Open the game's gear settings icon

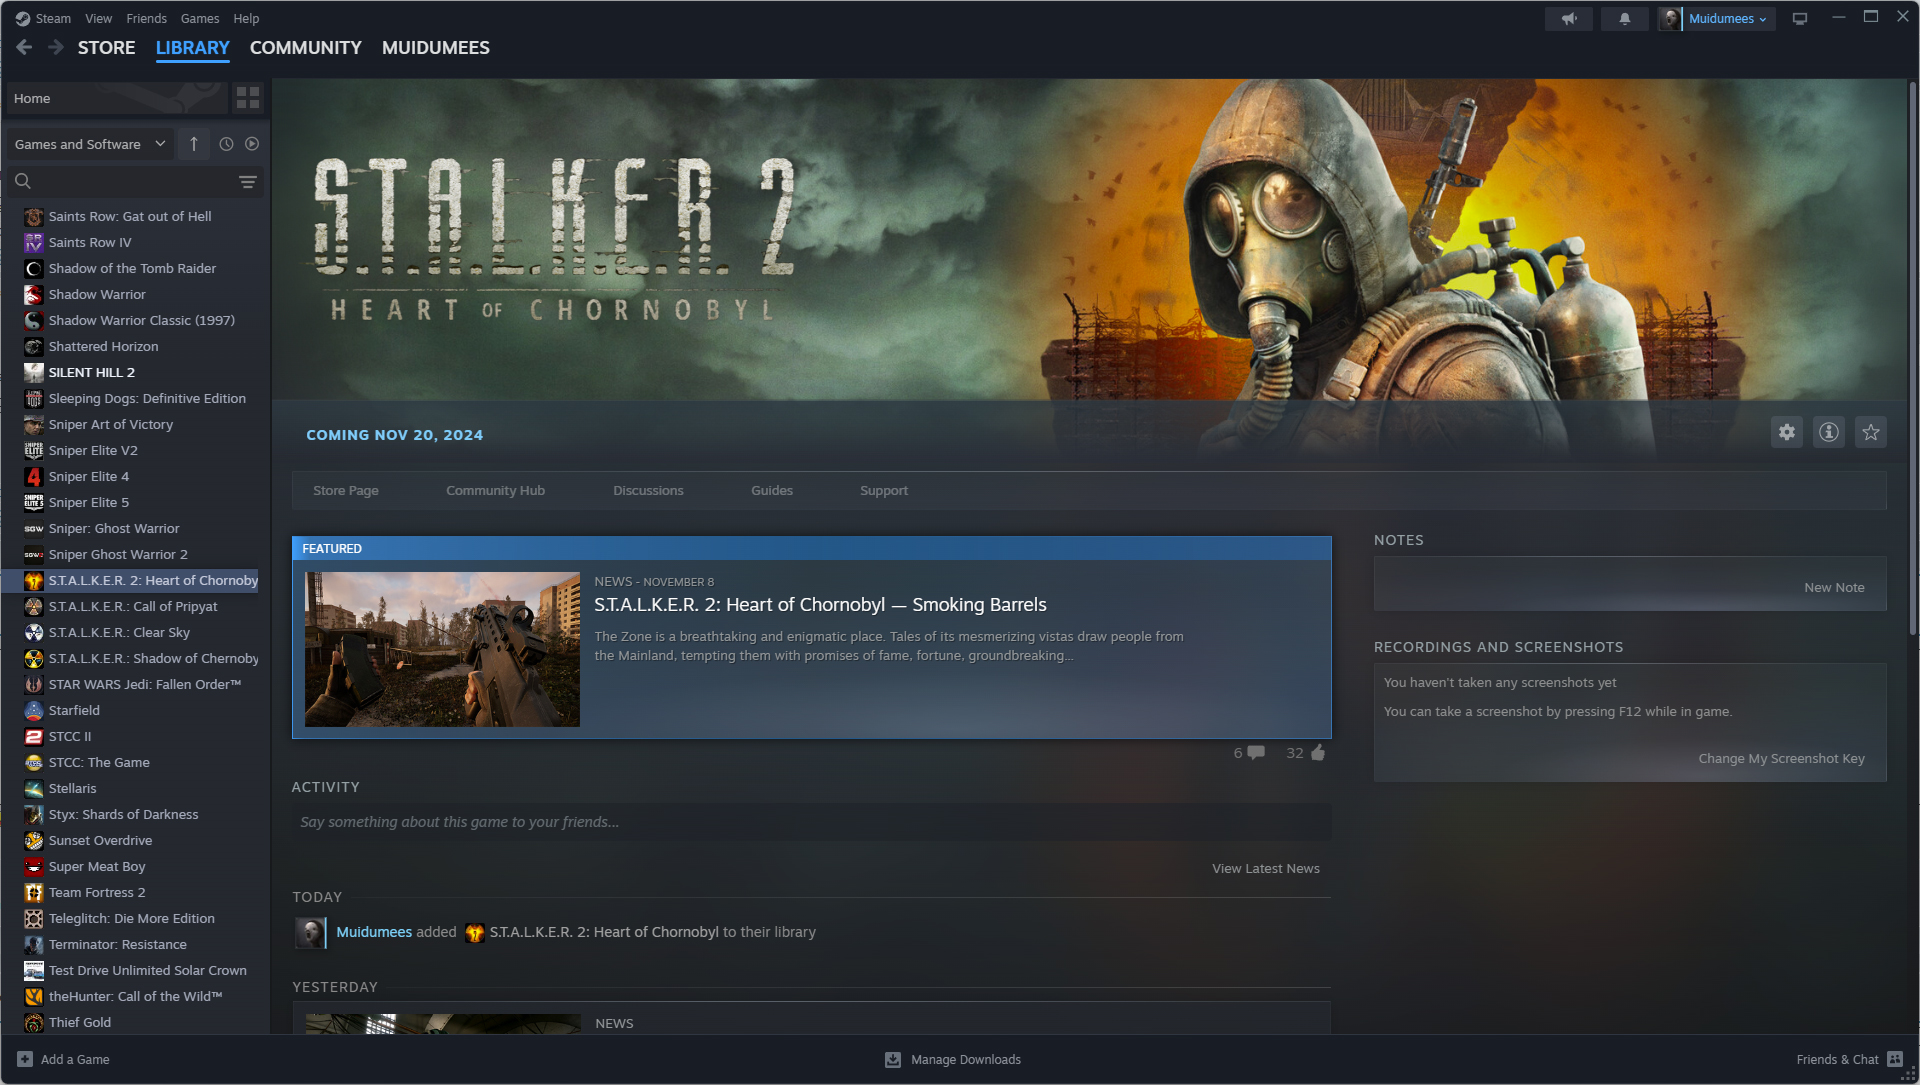point(1787,432)
